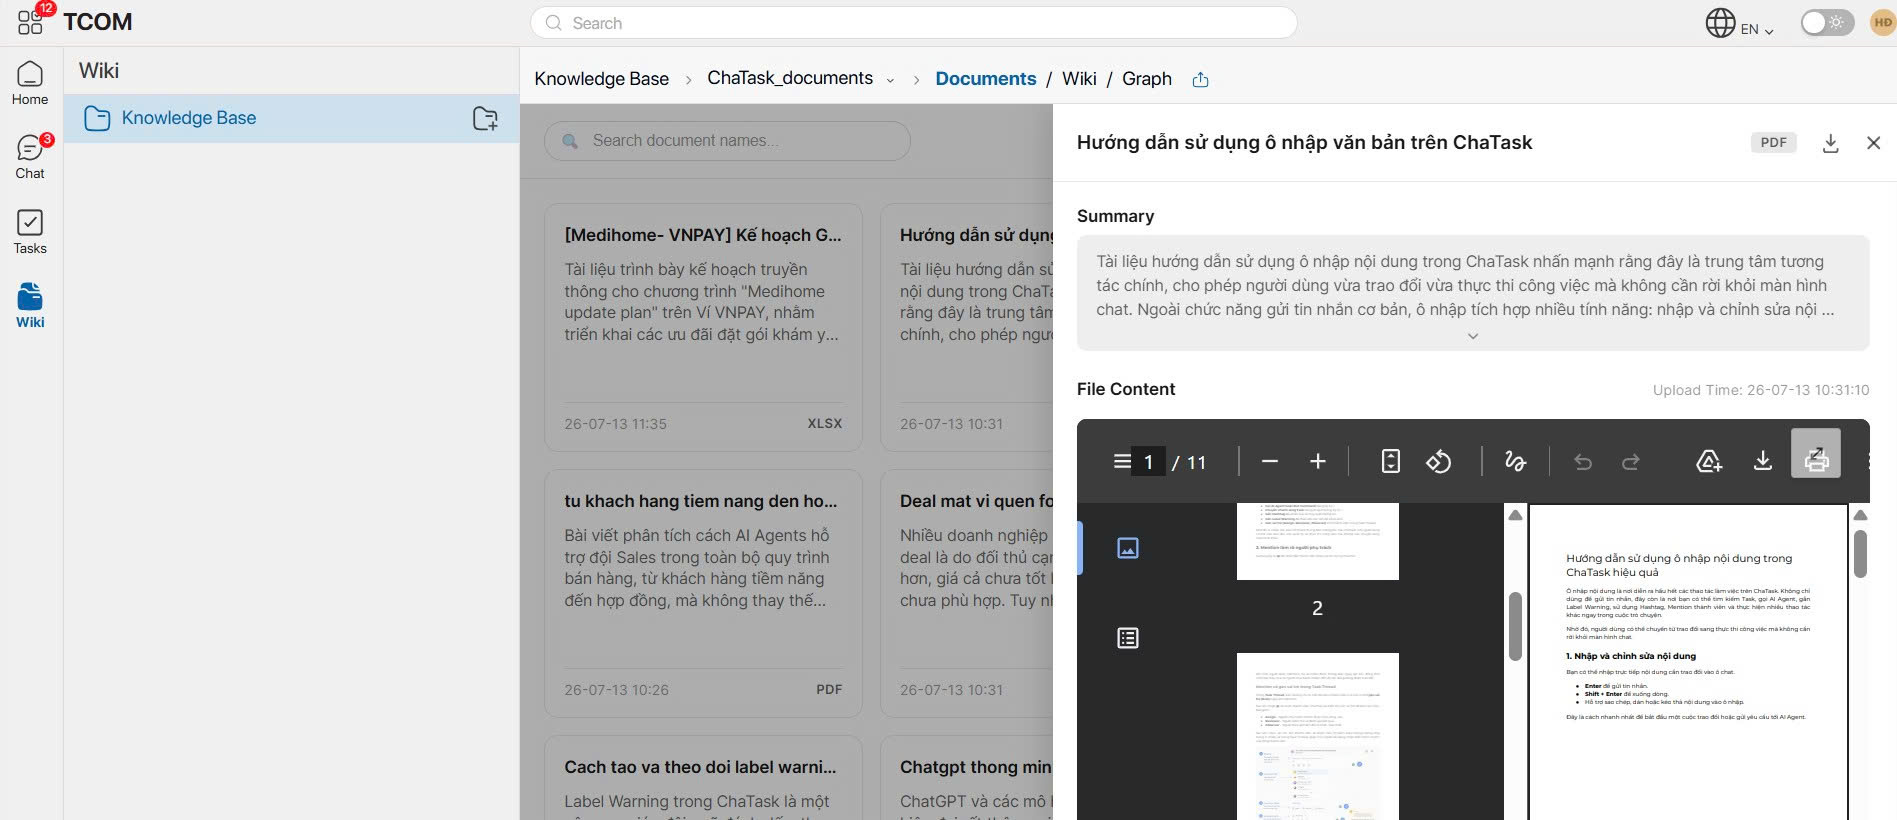Viewport: 1897px width, 820px height.
Task: Click the 'Hướng dẫn sử dụng' card in the list
Action: point(967,328)
